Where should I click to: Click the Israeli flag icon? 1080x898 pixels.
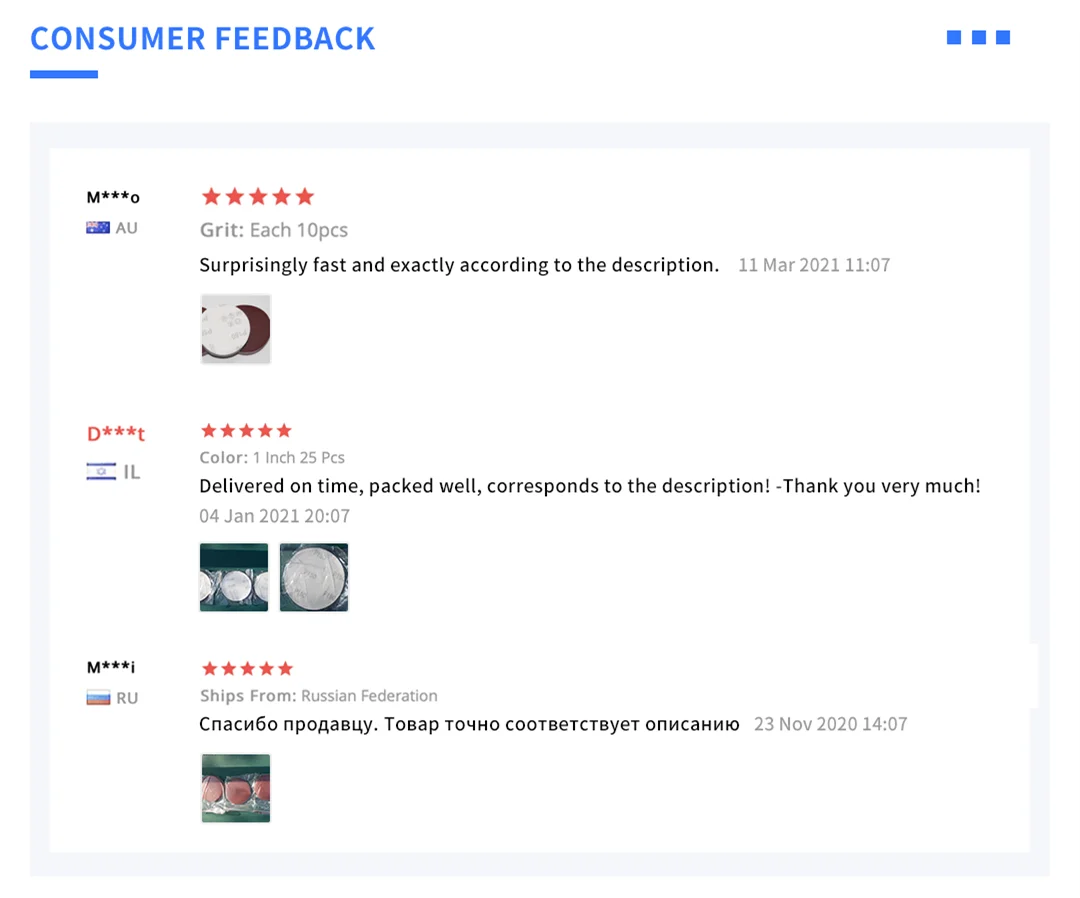[101, 472]
